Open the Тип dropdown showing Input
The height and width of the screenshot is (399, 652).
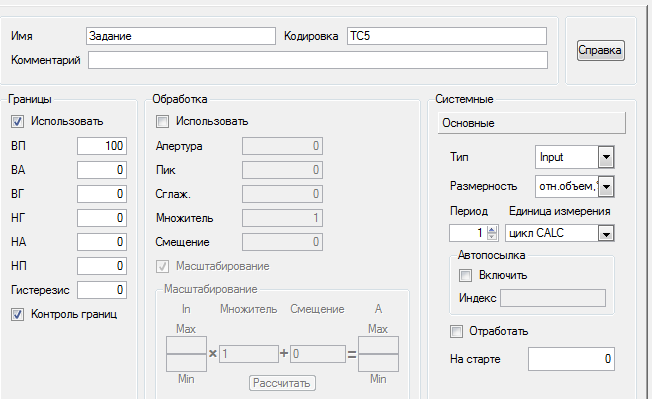[x=606, y=157]
